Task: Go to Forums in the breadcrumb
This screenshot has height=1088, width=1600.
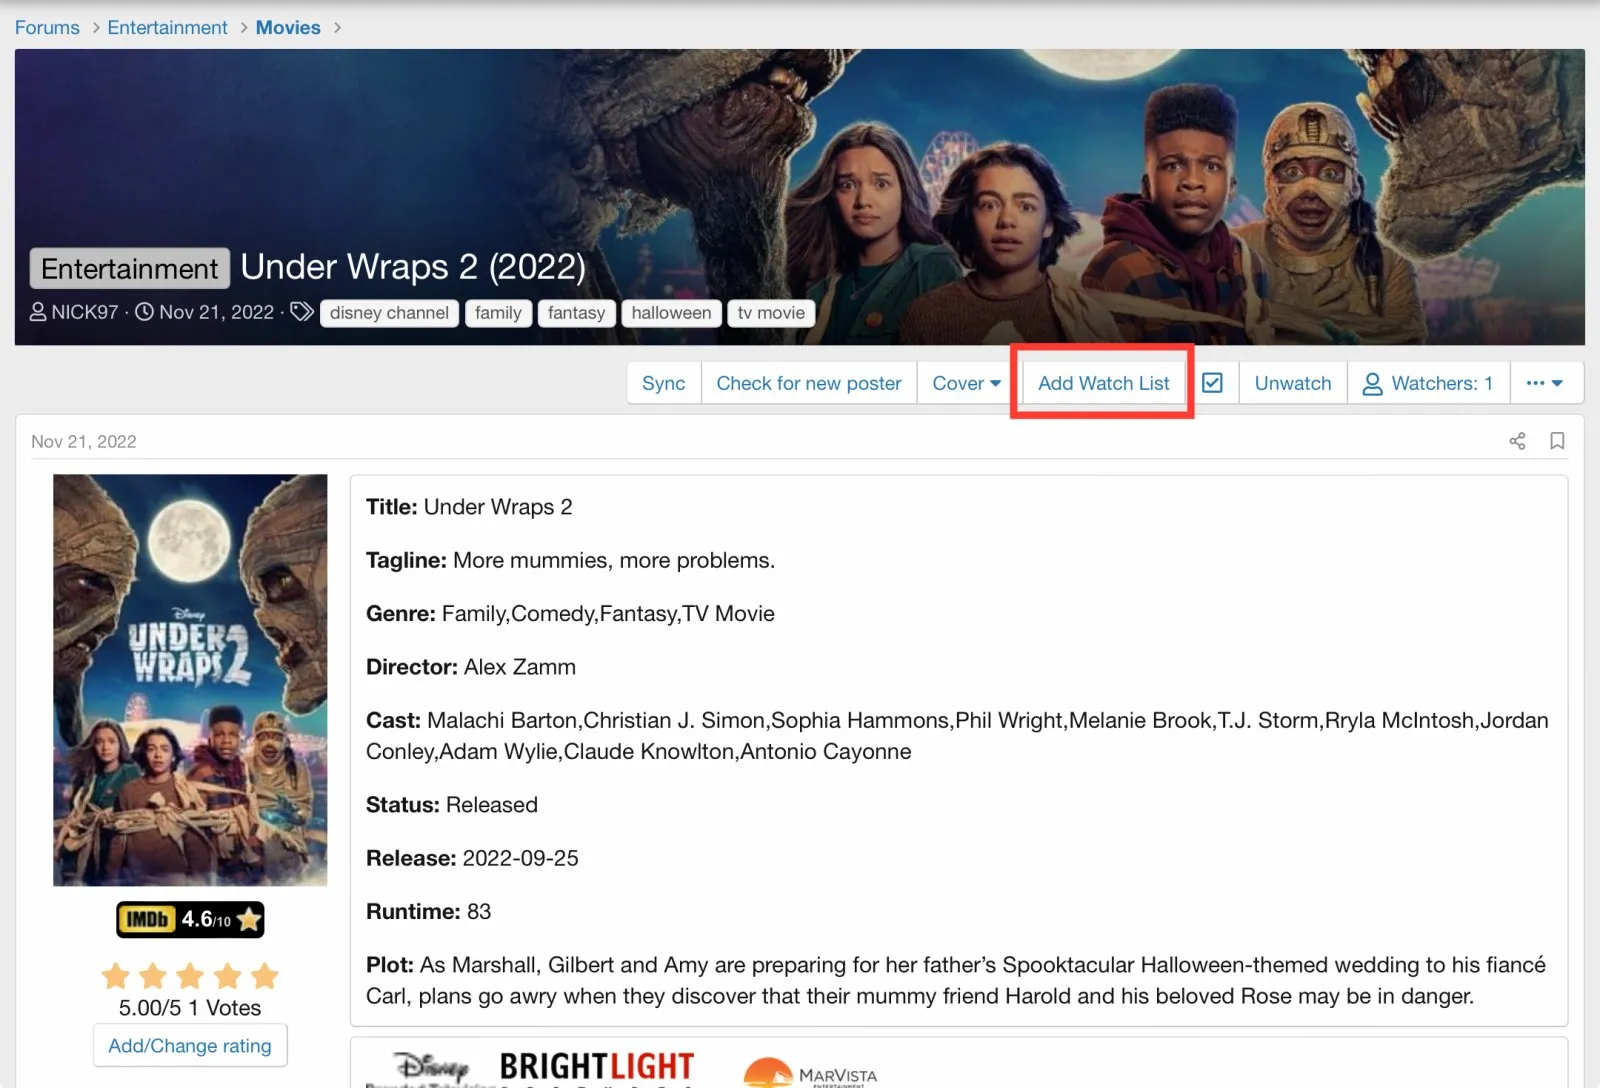Action: [x=47, y=27]
